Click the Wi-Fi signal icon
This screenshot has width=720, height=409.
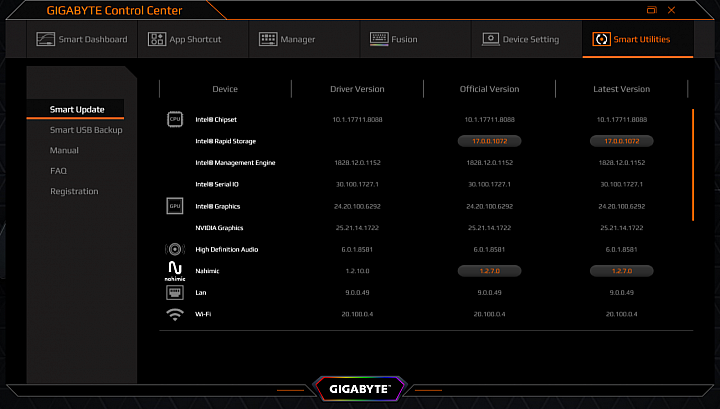pyautogui.click(x=175, y=314)
